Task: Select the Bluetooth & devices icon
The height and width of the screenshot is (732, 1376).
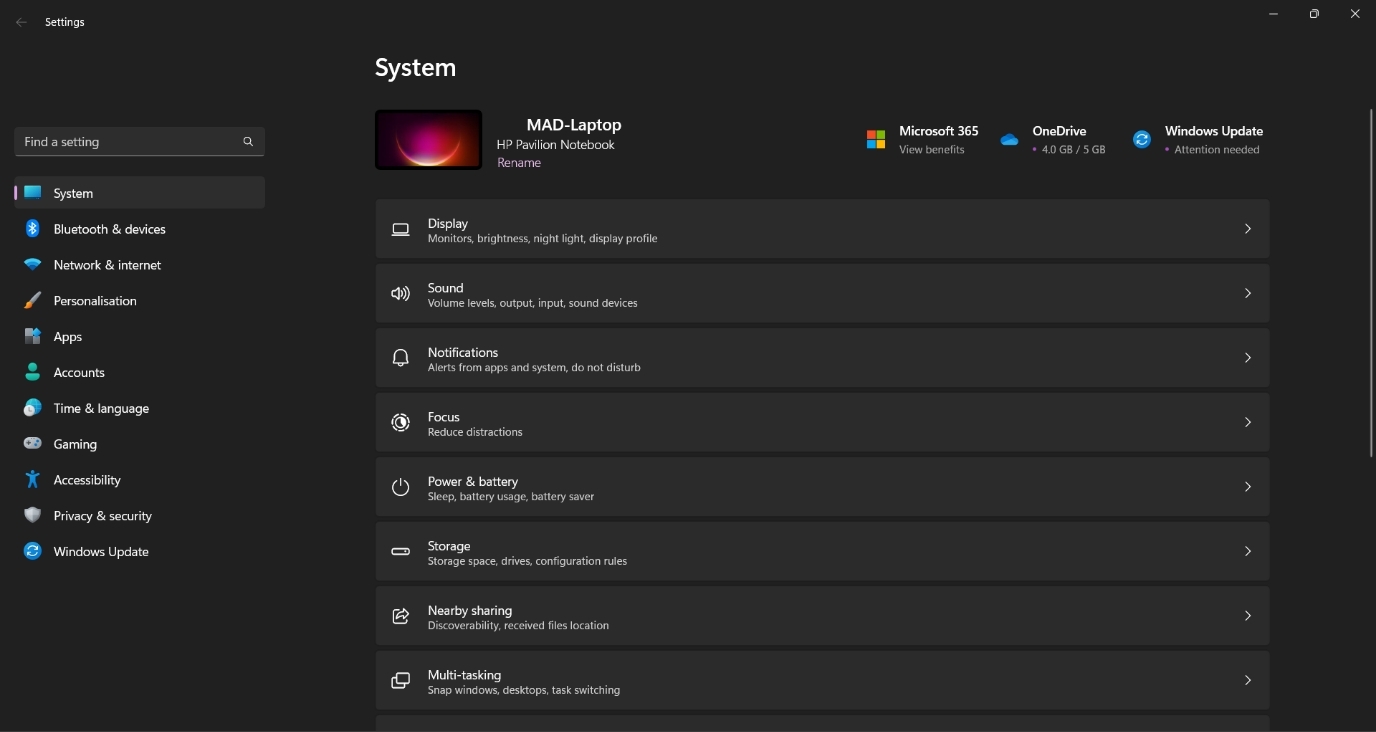Action: click(x=32, y=229)
